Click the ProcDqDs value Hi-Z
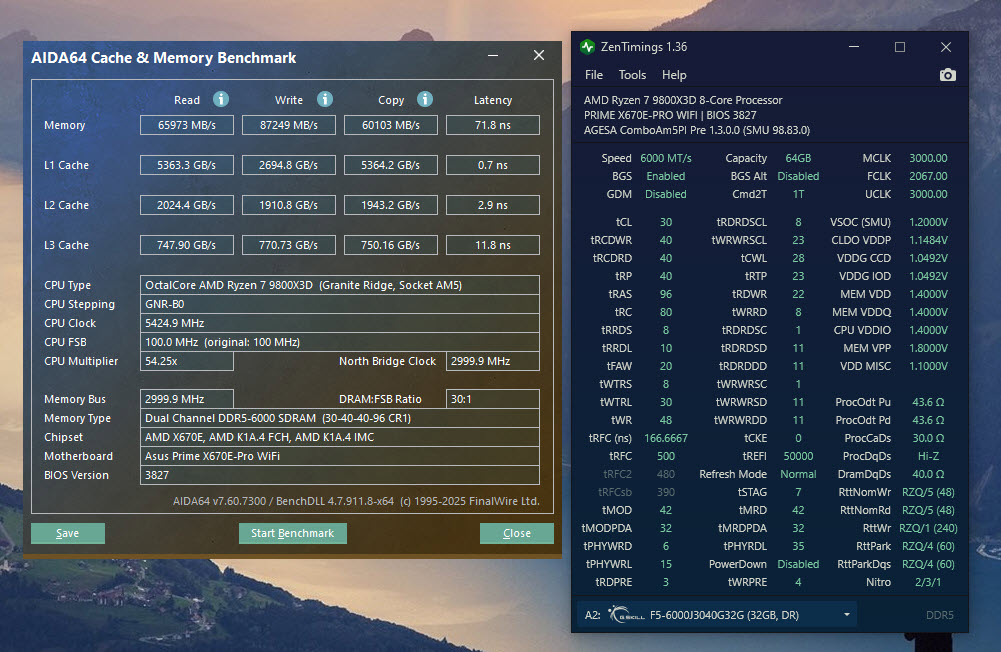 pos(928,456)
